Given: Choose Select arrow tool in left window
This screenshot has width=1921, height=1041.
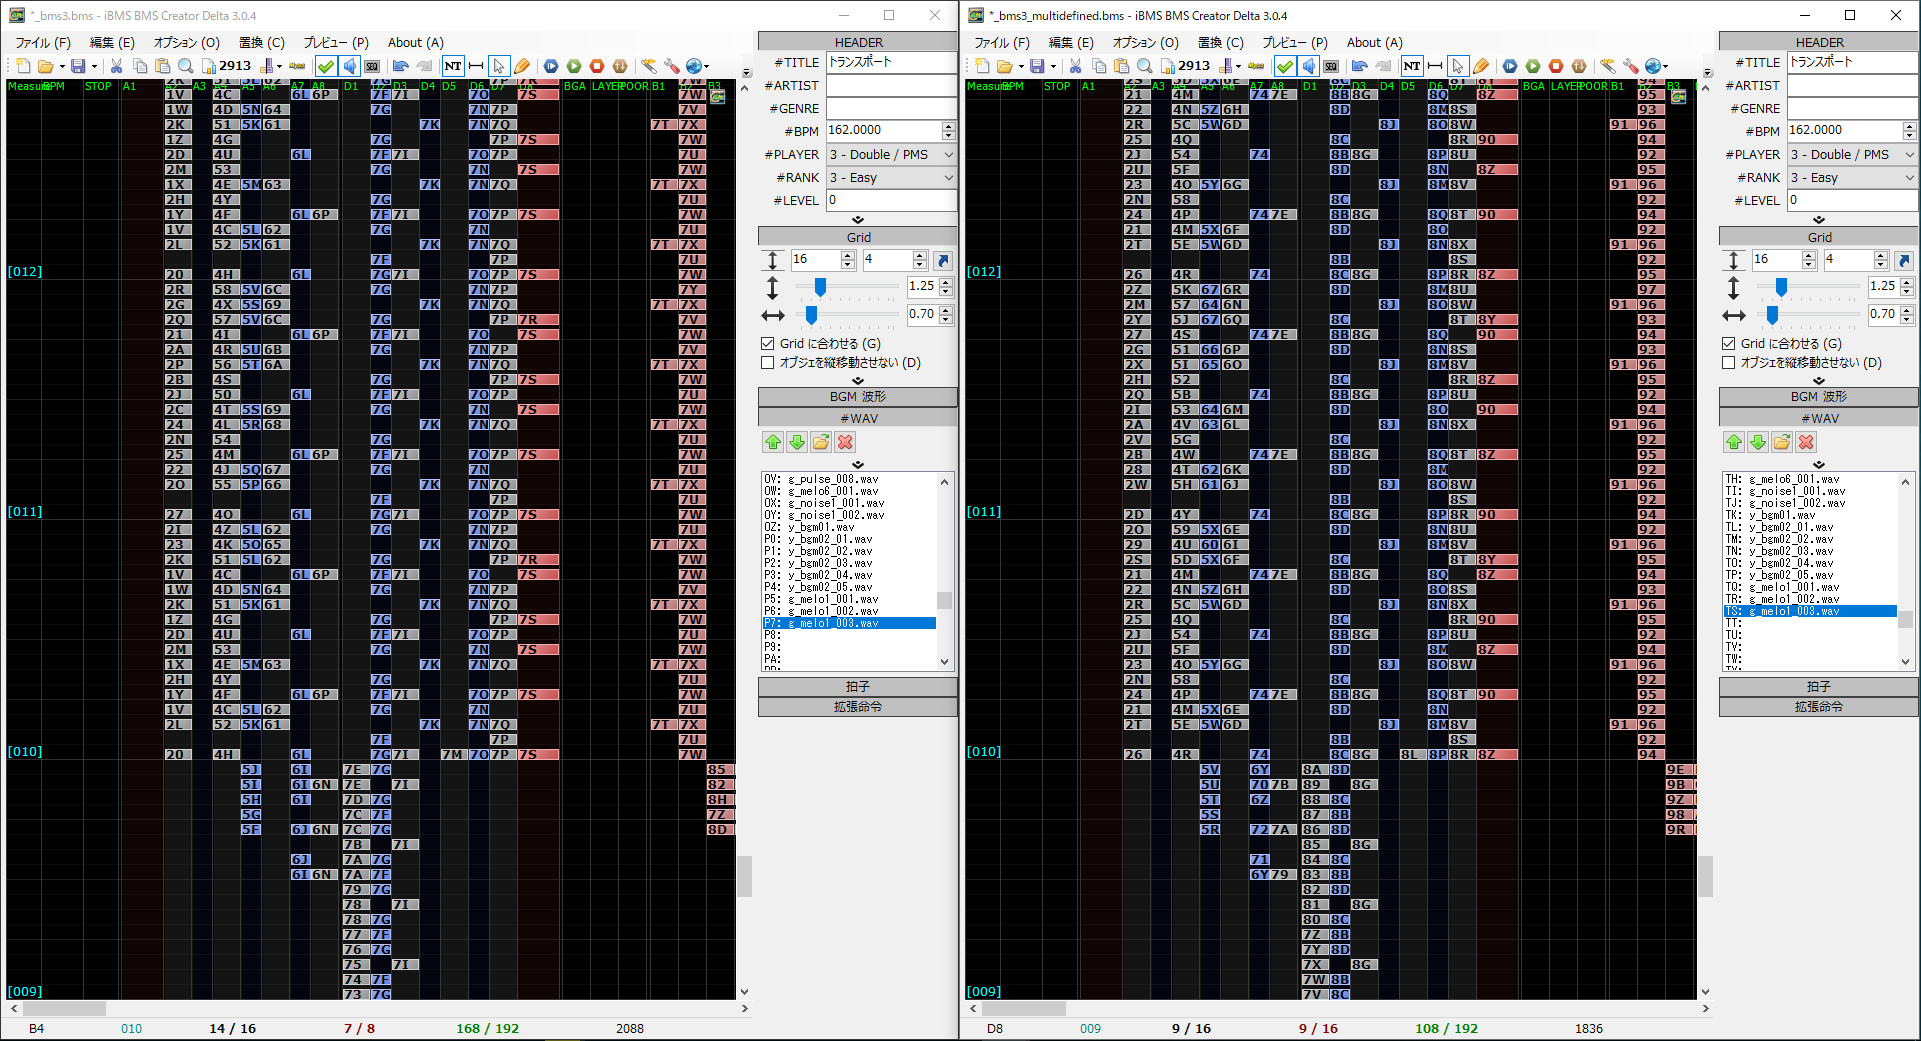Looking at the screenshot, I should 499,66.
